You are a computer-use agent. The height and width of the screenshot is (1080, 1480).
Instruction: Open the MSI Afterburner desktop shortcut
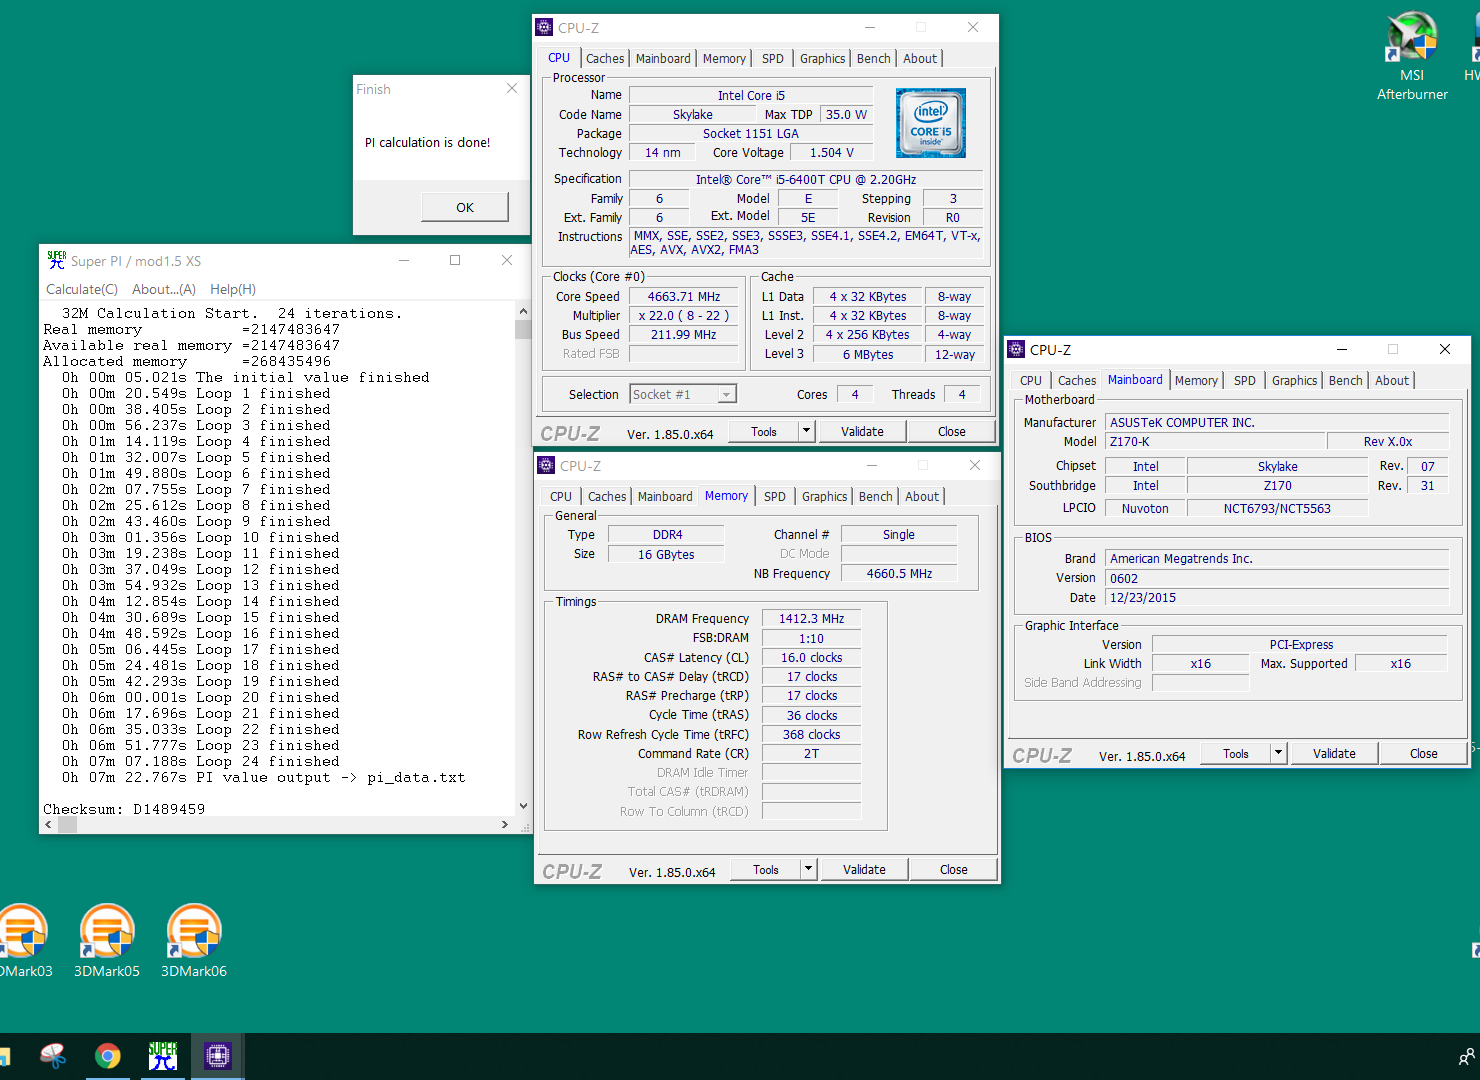1412,56
